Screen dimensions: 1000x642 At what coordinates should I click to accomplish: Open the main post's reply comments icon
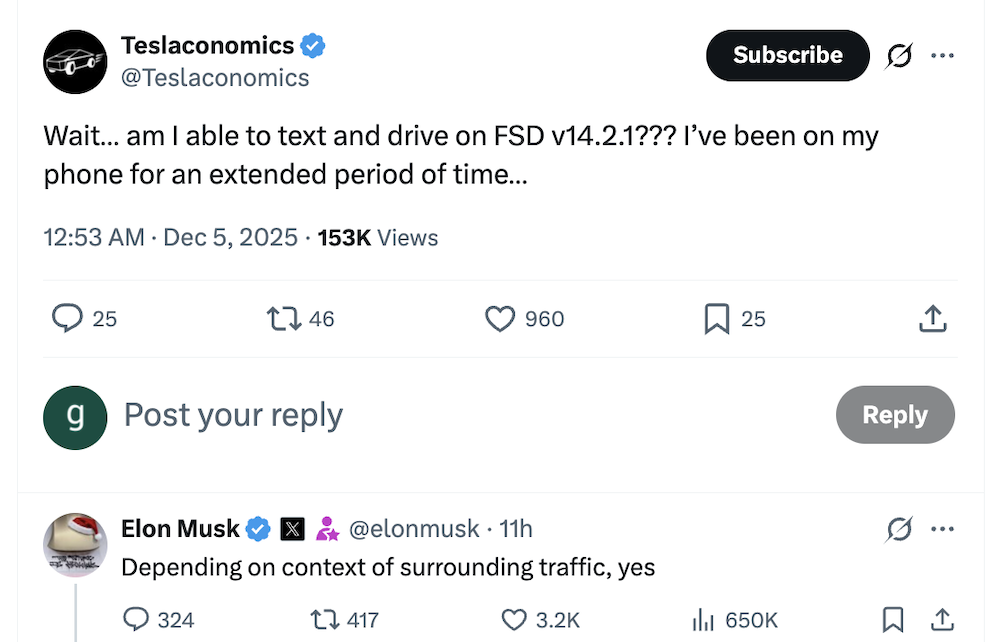[x=67, y=318]
